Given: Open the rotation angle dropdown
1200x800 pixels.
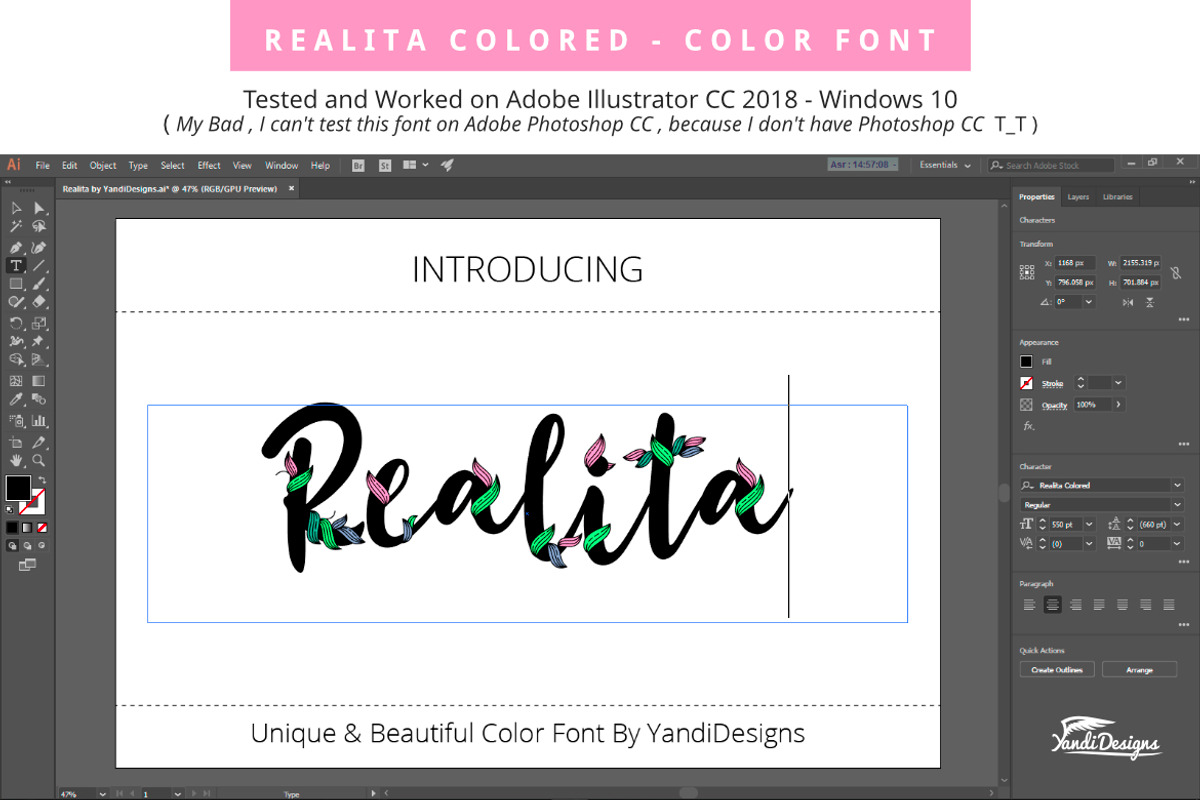Looking at the screenshot, I should click(x=1088, y=301).
